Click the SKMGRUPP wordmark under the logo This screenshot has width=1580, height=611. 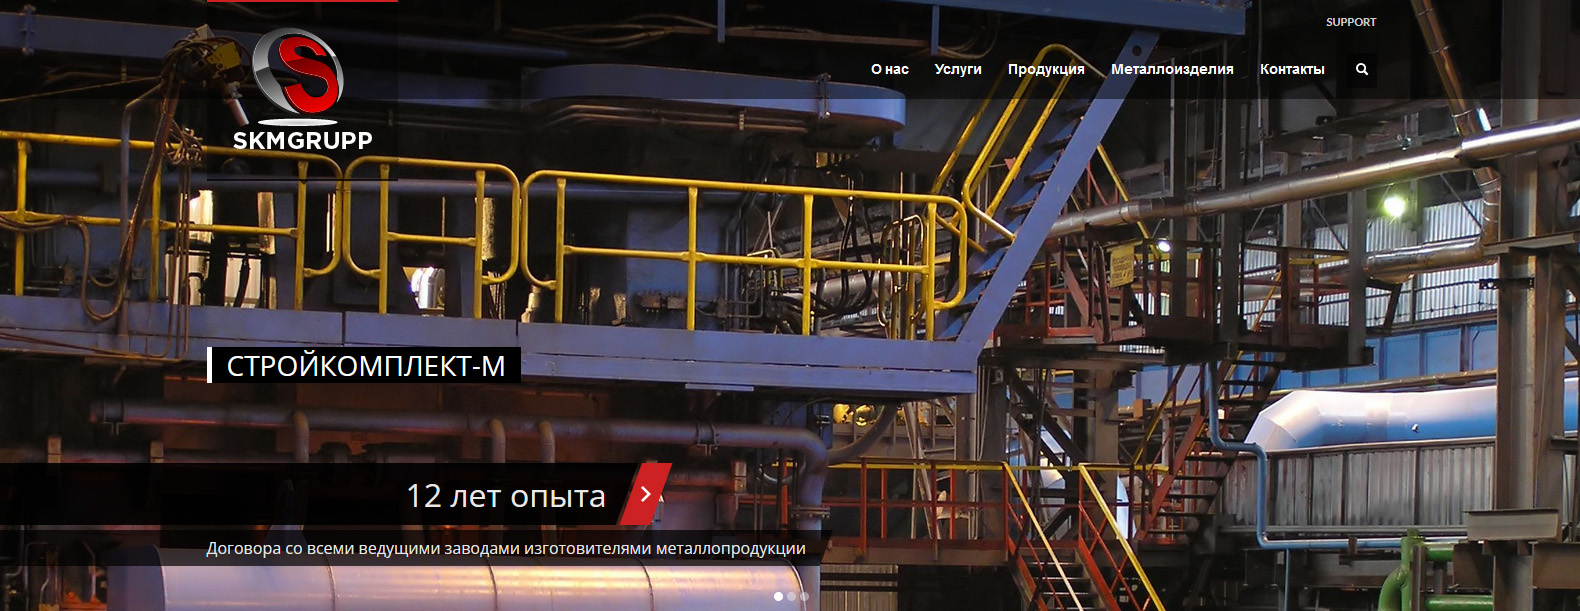click(302, 141)
